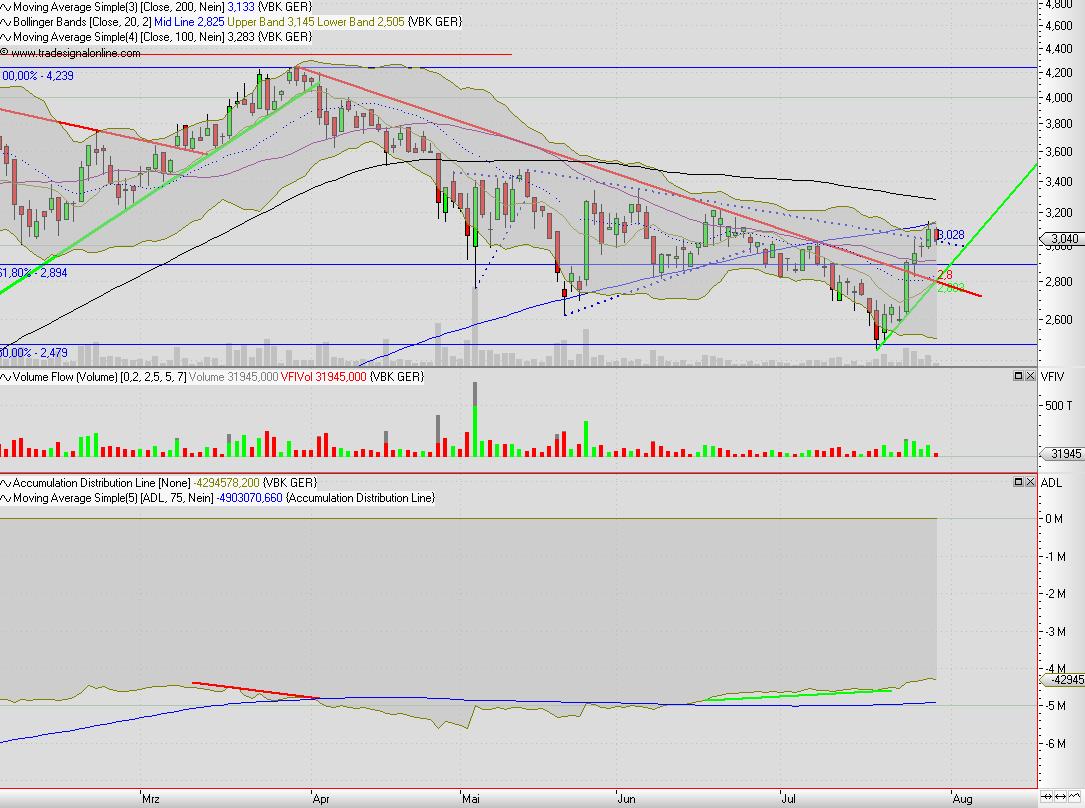This screenshot has width=1085, height=808.
Task: Click the 0 M ADL axis label
Action: coord(1054,519)
